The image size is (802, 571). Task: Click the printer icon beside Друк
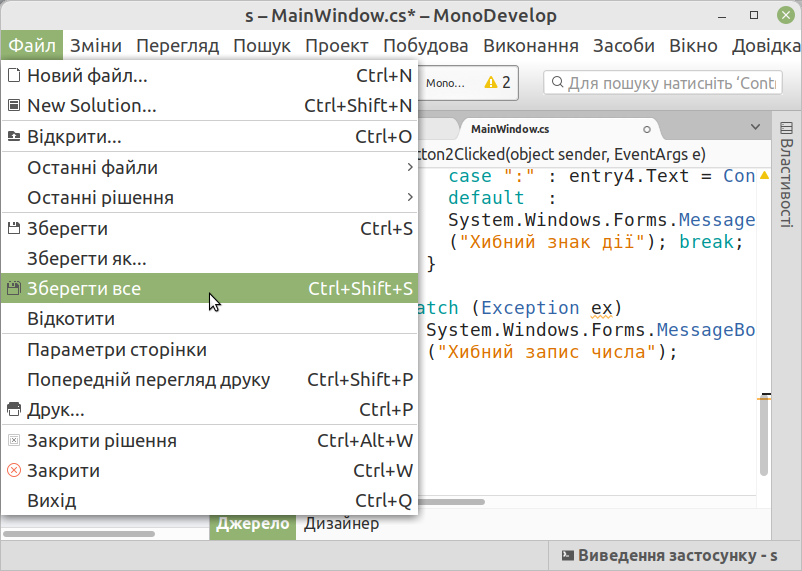14,409
